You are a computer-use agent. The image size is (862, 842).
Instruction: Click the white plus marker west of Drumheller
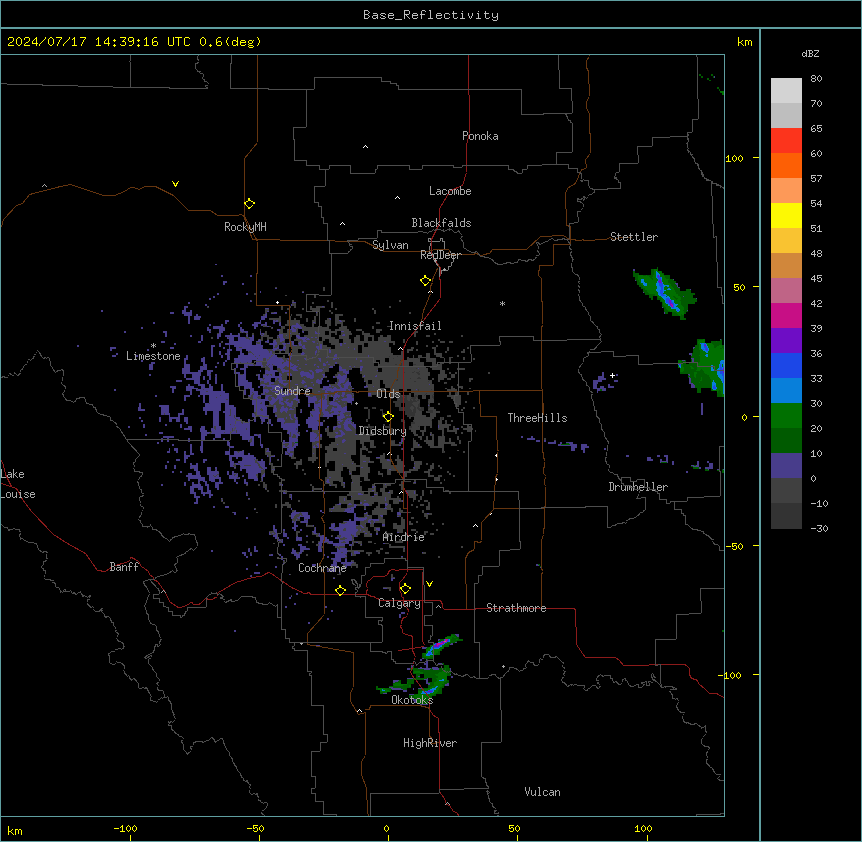(612, 375)
